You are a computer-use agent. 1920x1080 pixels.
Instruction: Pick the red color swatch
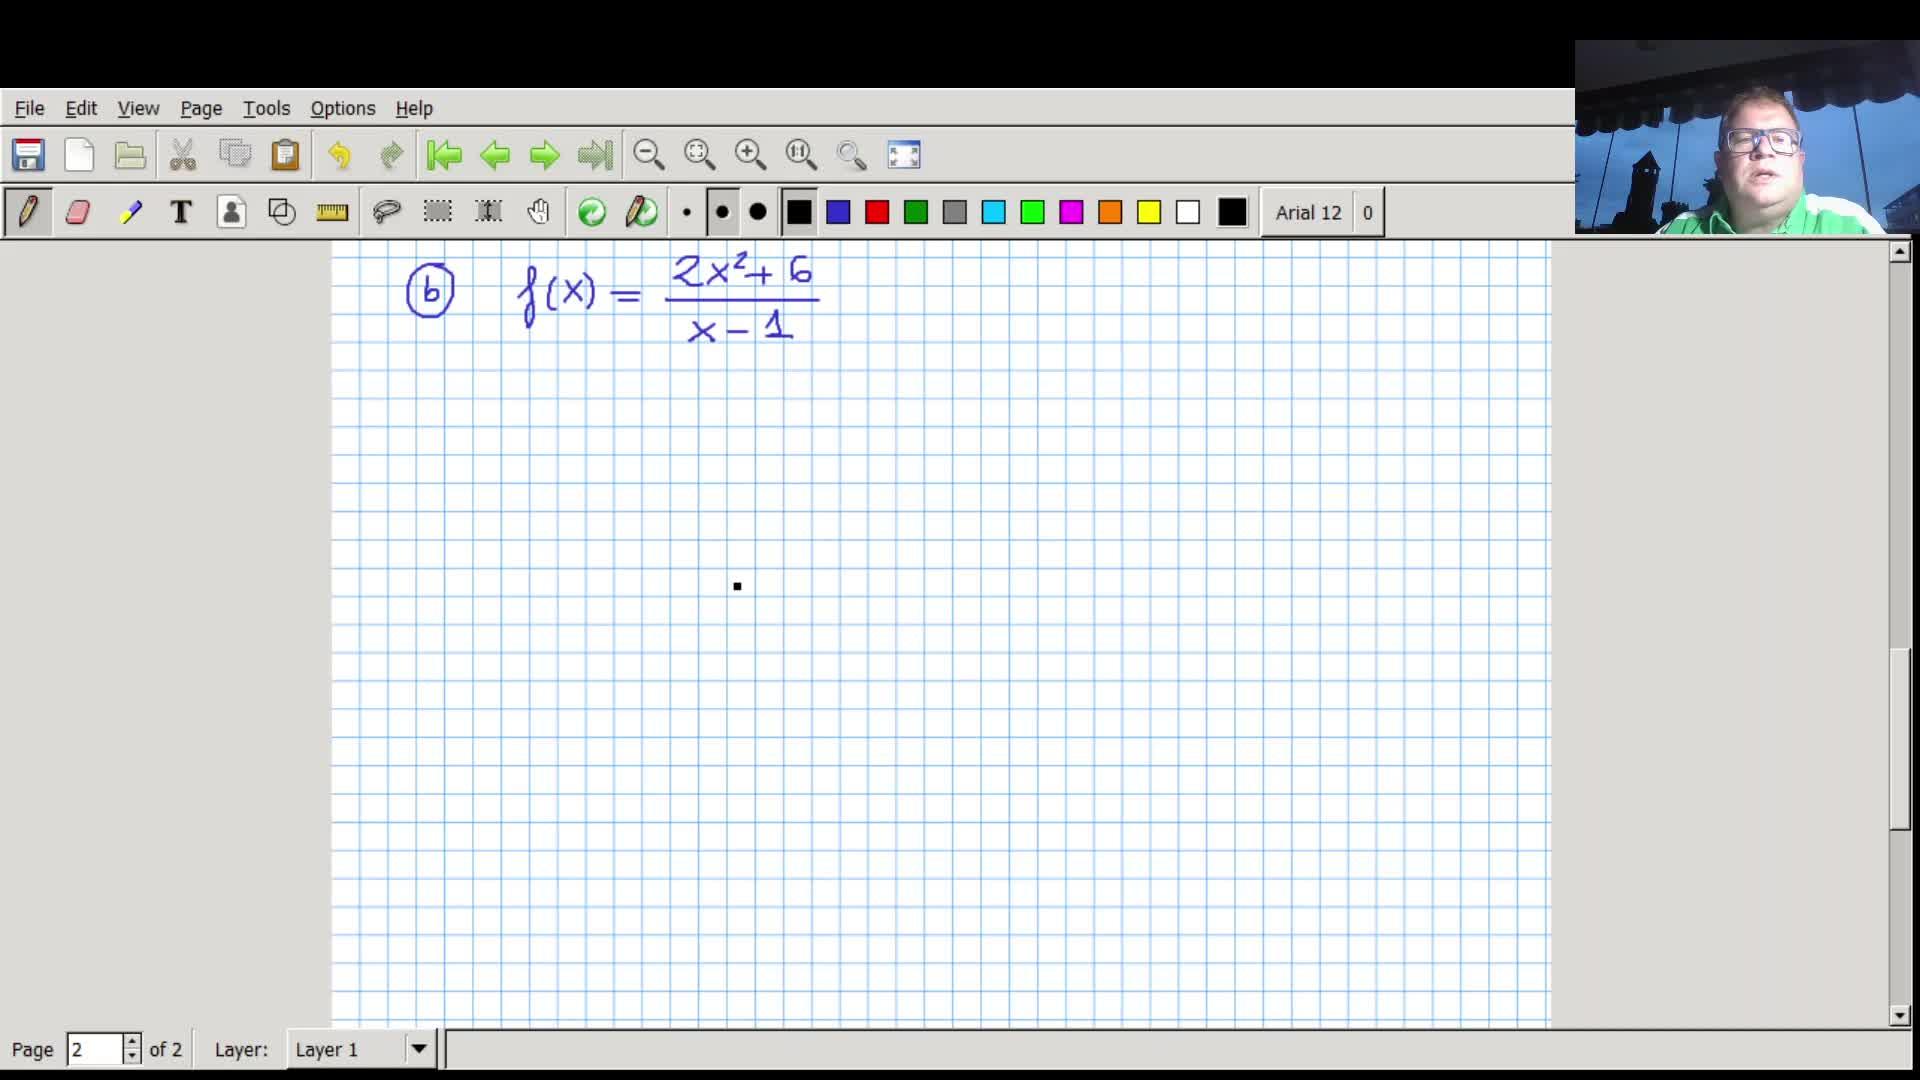coord(877,212)
